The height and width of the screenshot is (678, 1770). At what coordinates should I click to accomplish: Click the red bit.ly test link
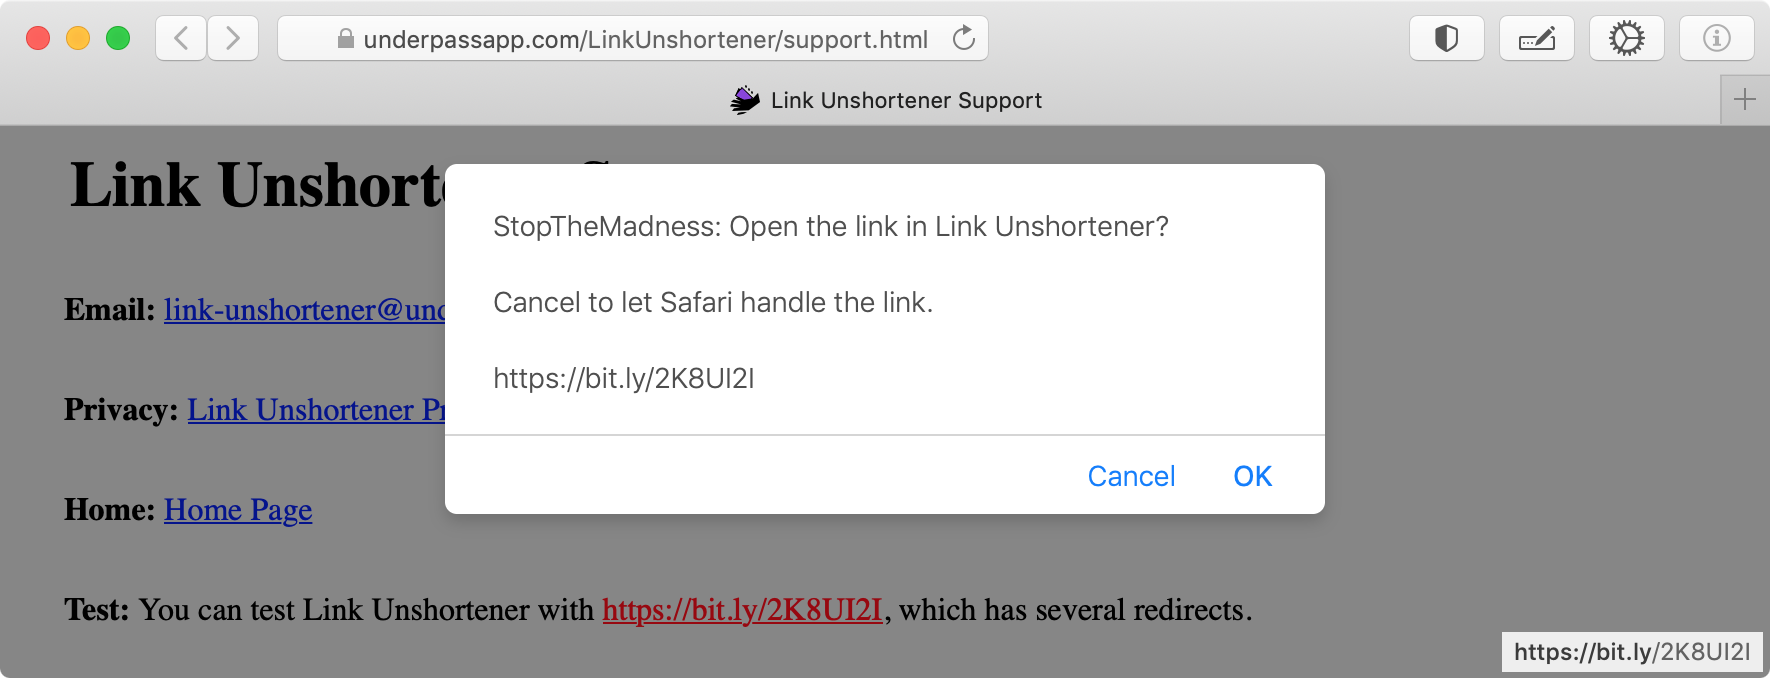coord(742,610)
